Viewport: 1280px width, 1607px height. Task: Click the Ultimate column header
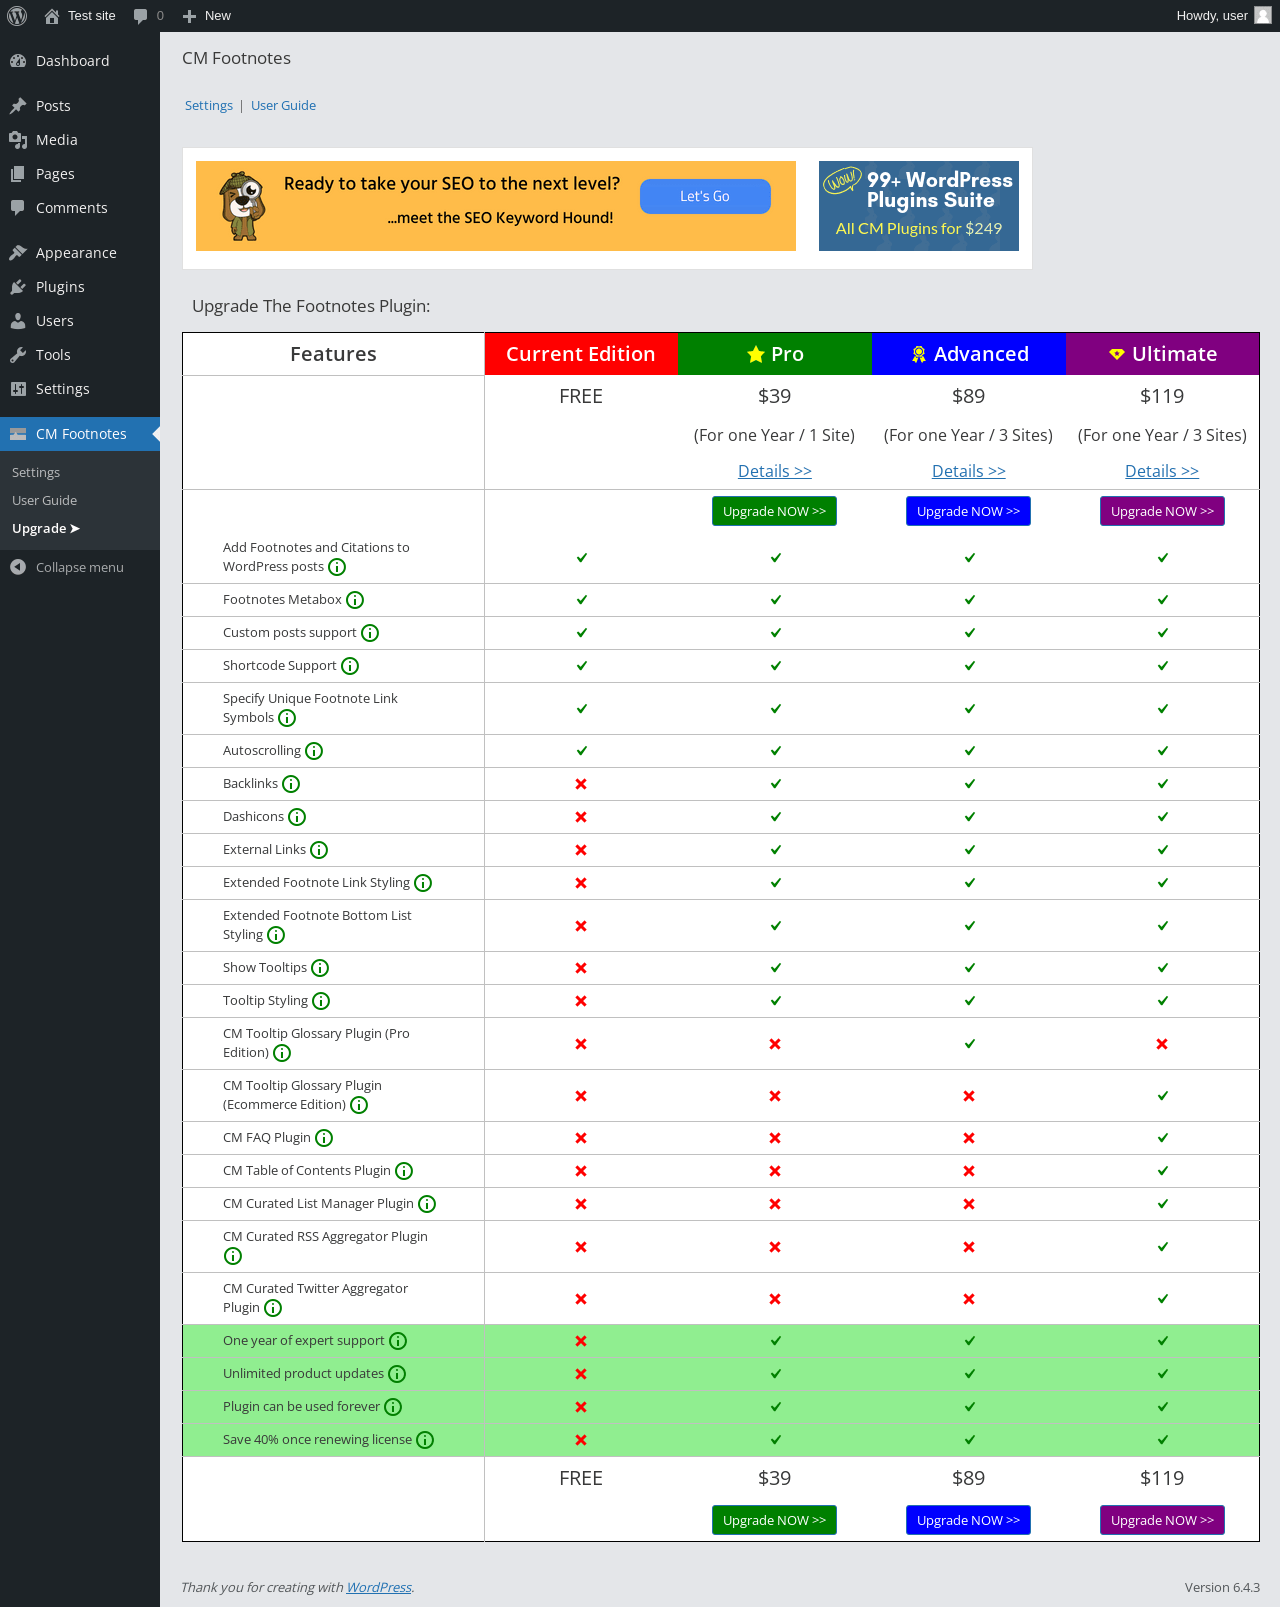coord(1162,354)
